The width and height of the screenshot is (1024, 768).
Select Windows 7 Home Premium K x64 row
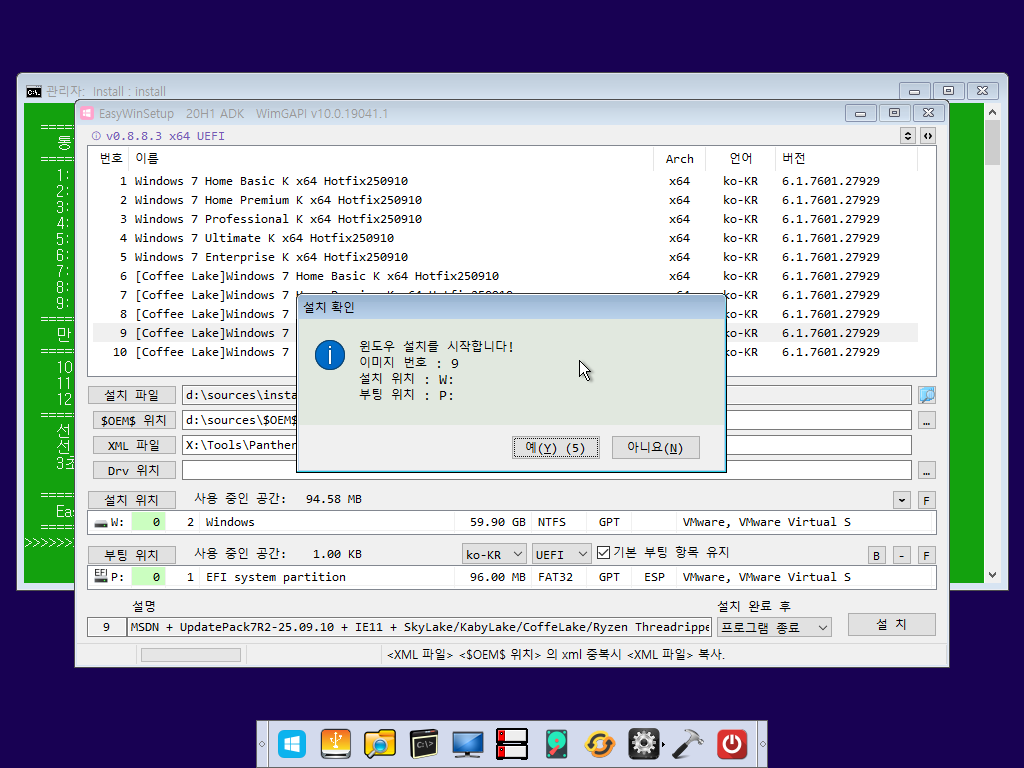tap(505, 200)
